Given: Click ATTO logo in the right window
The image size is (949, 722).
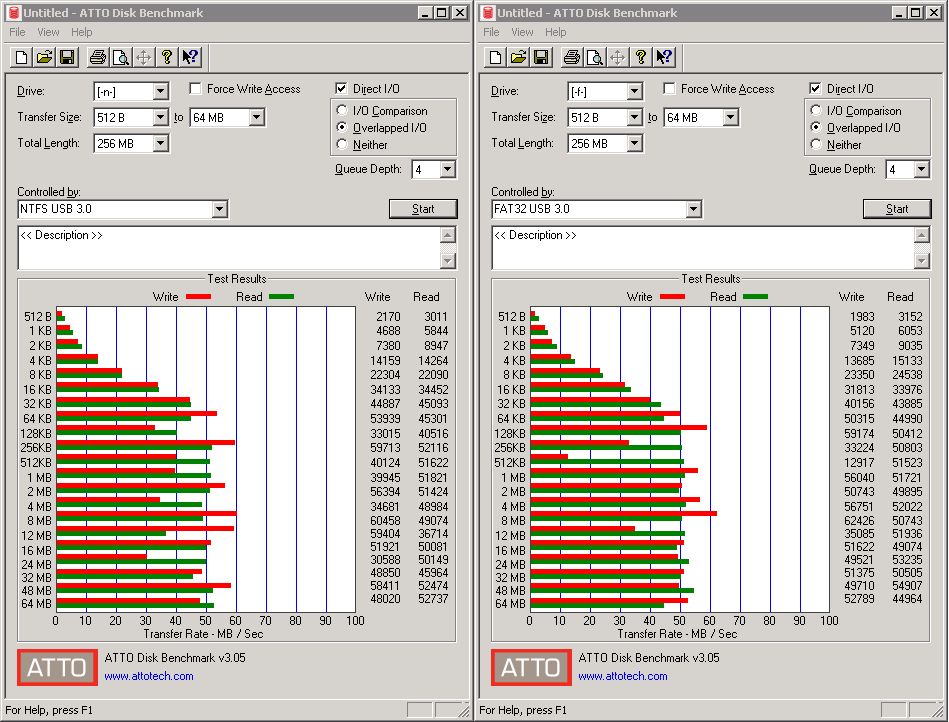Looking at the screenshot, I should click(531, 668).
